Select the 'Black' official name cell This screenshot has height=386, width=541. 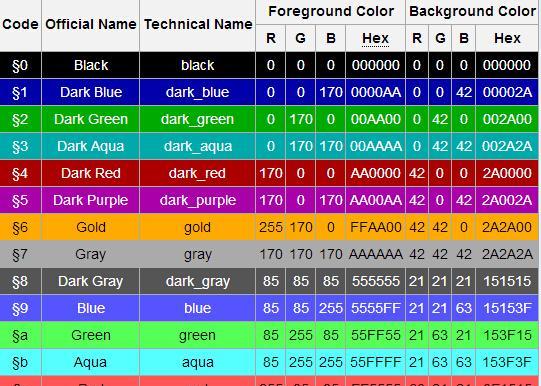[x=91, y=65]
